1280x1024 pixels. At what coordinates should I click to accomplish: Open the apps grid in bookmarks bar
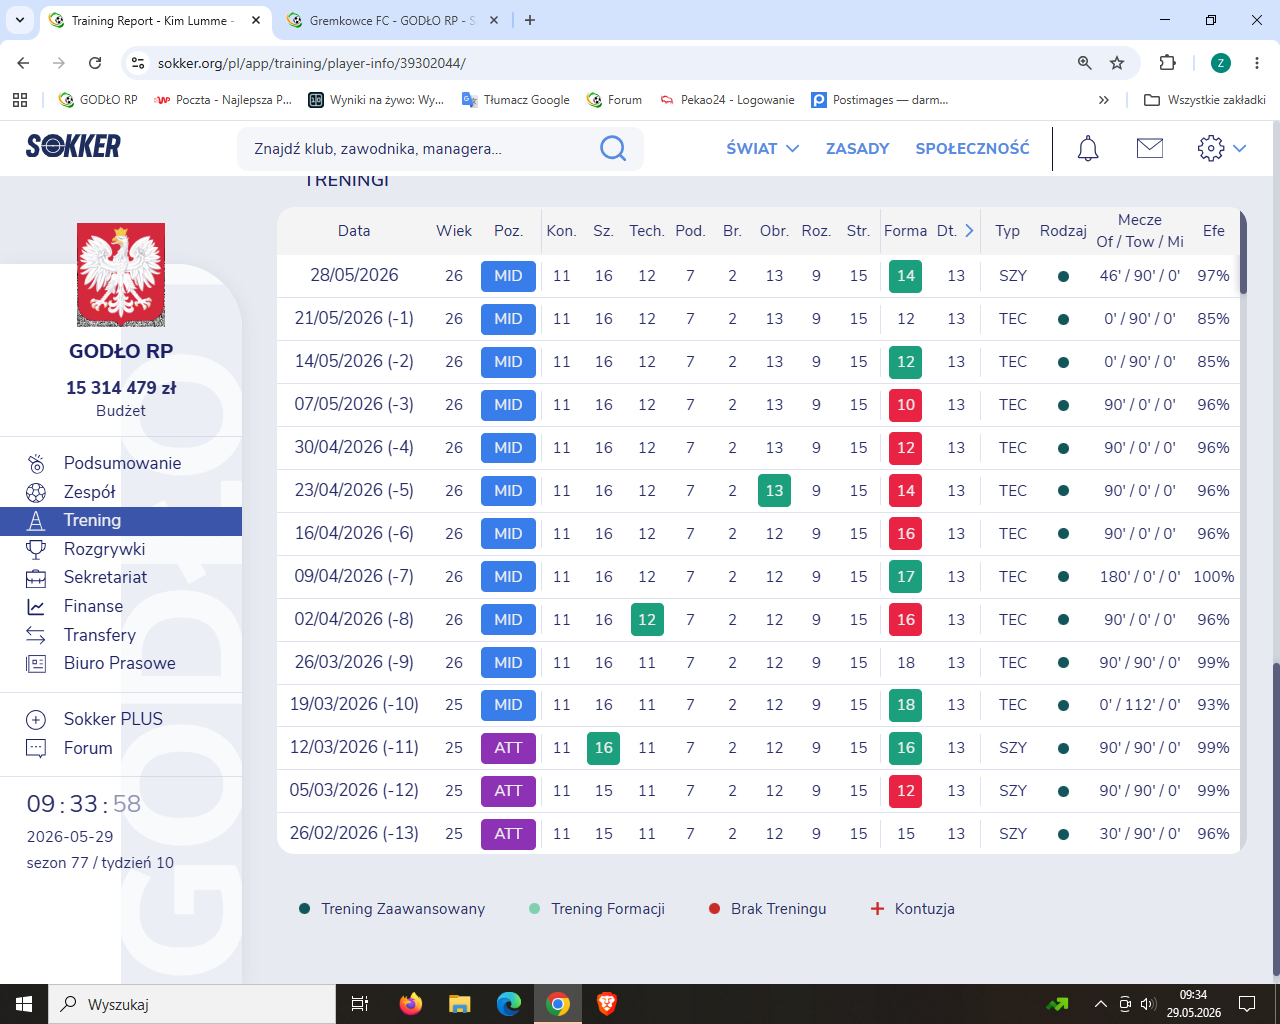pyautogui.click(x=20, y=100)
